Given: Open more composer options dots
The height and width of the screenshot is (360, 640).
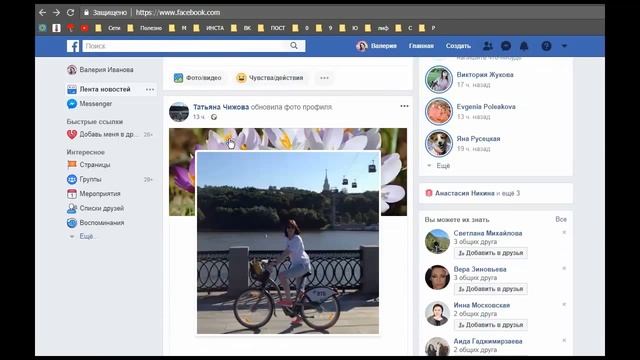Looking at the screenshot, I should click(x=324, y=78).
